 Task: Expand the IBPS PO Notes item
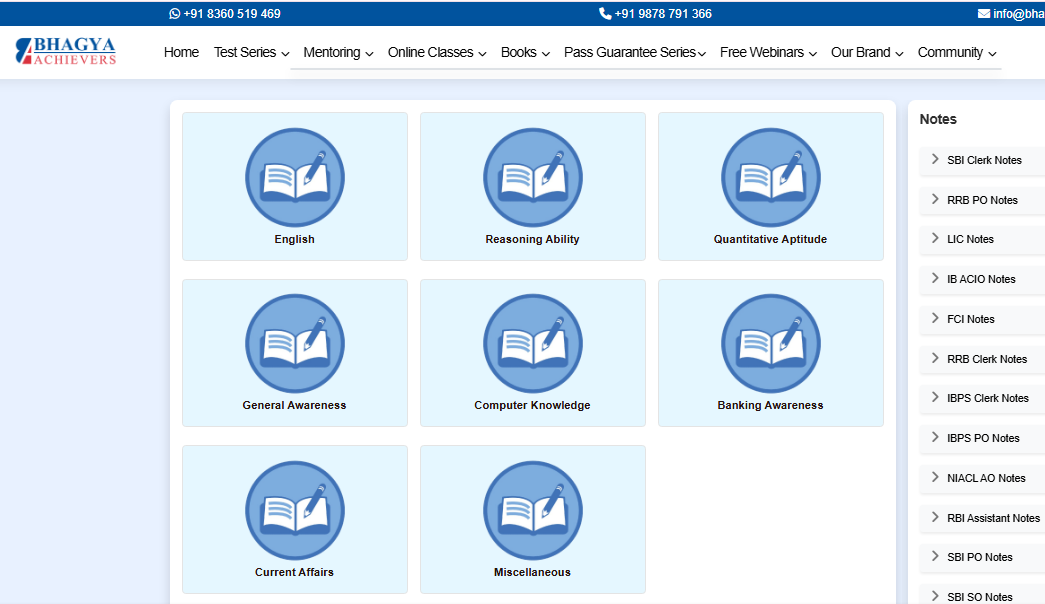[982, 438]
